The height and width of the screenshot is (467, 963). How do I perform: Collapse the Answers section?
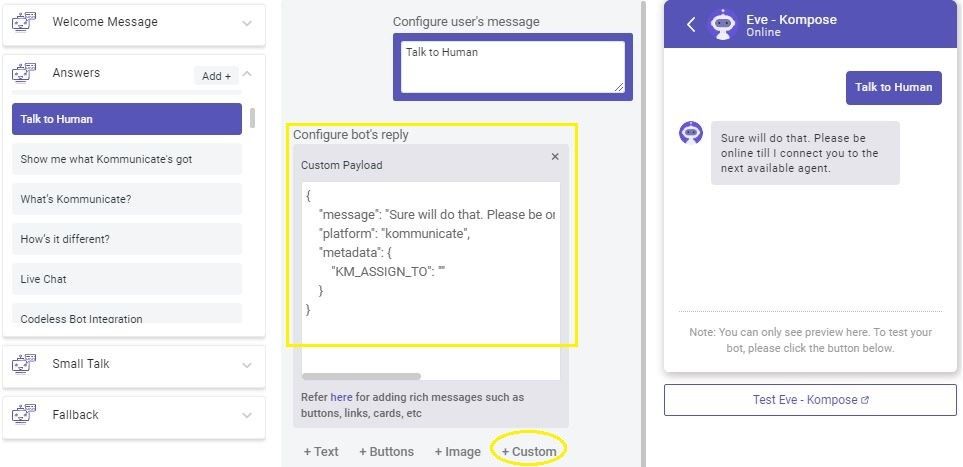247,74
